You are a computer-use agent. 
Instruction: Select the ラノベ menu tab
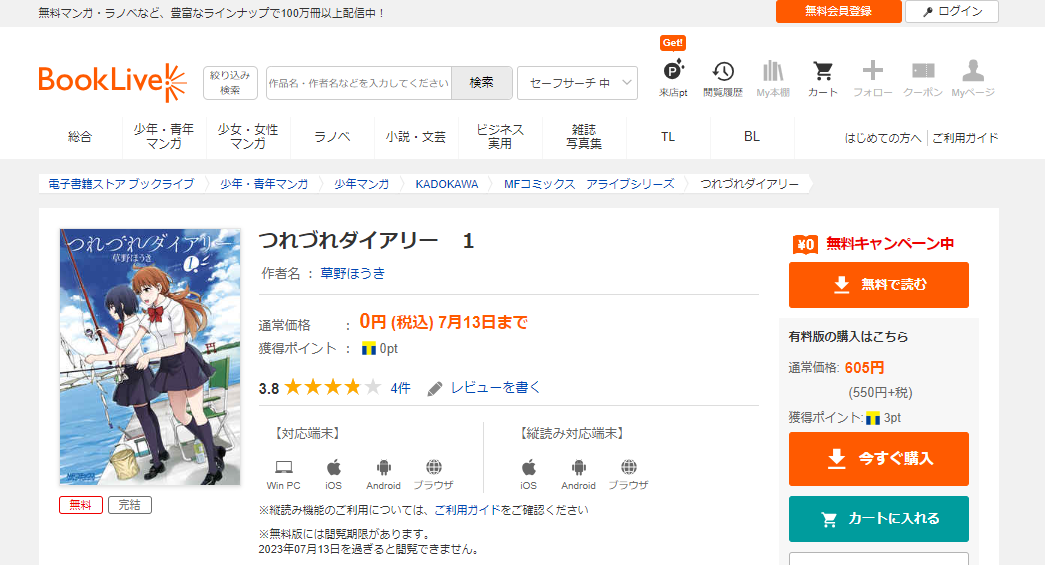pyautogui.click(x=332, y=137)
